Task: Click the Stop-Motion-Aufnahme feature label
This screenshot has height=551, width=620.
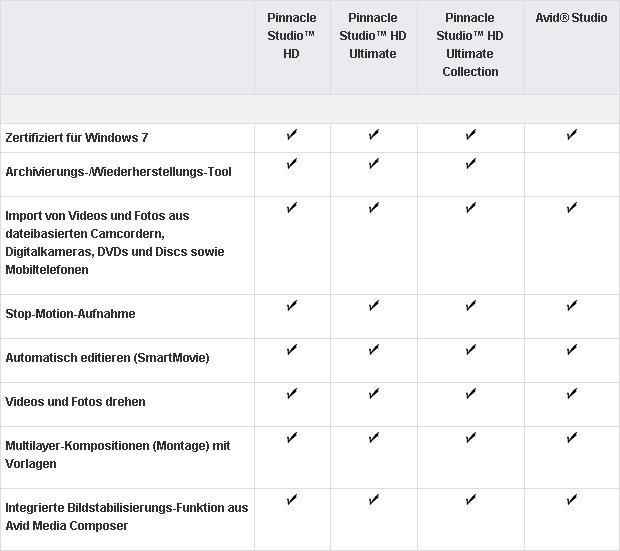Action: [x=70, y=314]
